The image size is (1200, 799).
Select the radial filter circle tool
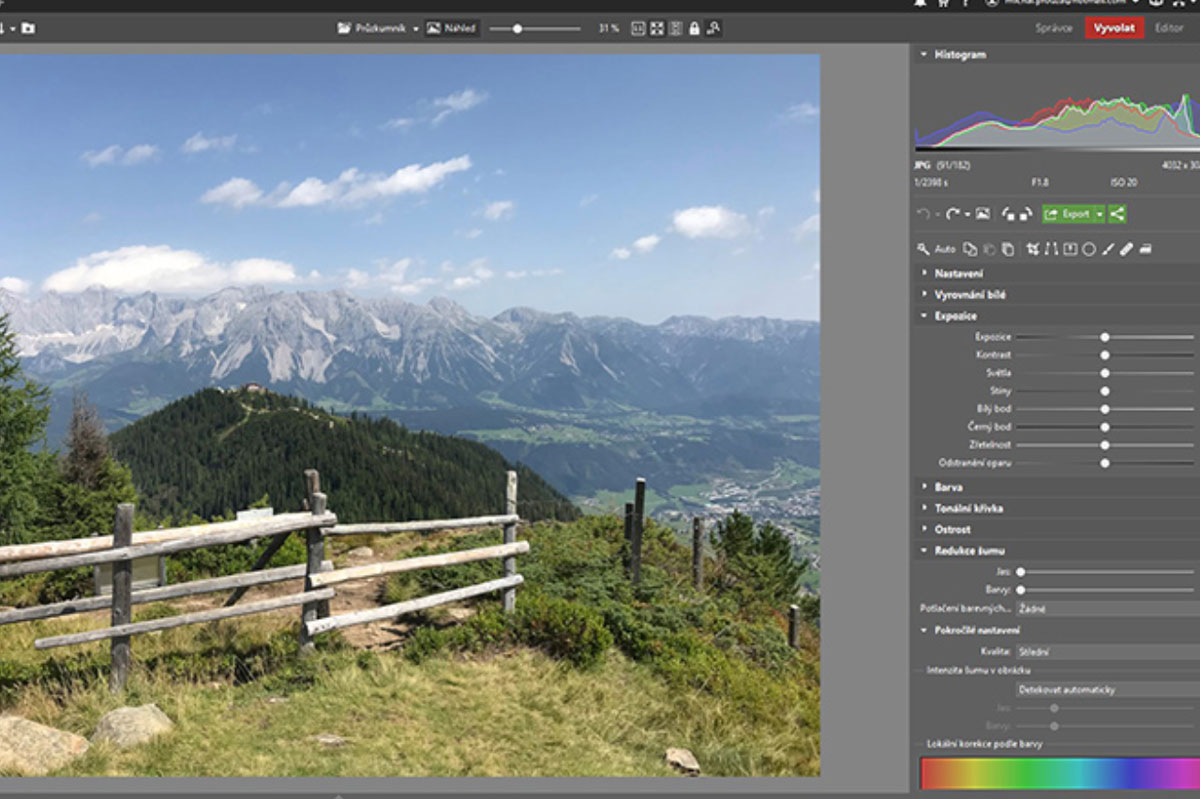point(1089,249)
